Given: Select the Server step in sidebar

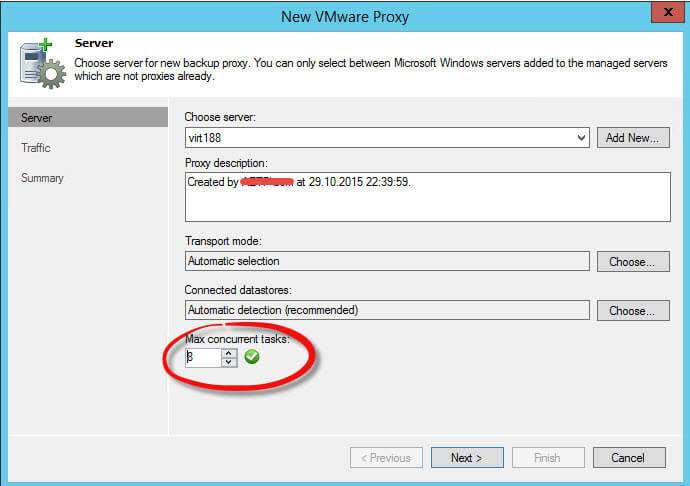Looking at the screenshot, I should coord(88,117).
